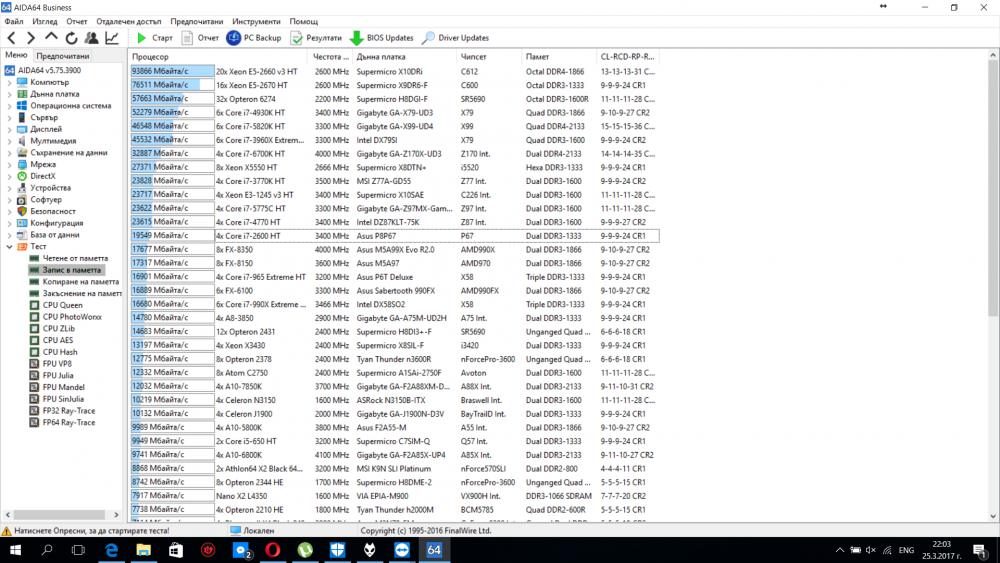
Task: Switch to the Меню tab
Action: pos(16,55)
